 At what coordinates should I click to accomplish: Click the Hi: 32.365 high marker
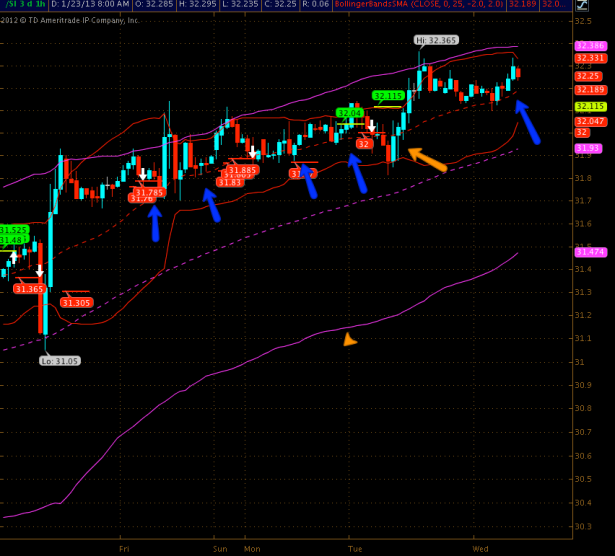(x=437, y=40)
